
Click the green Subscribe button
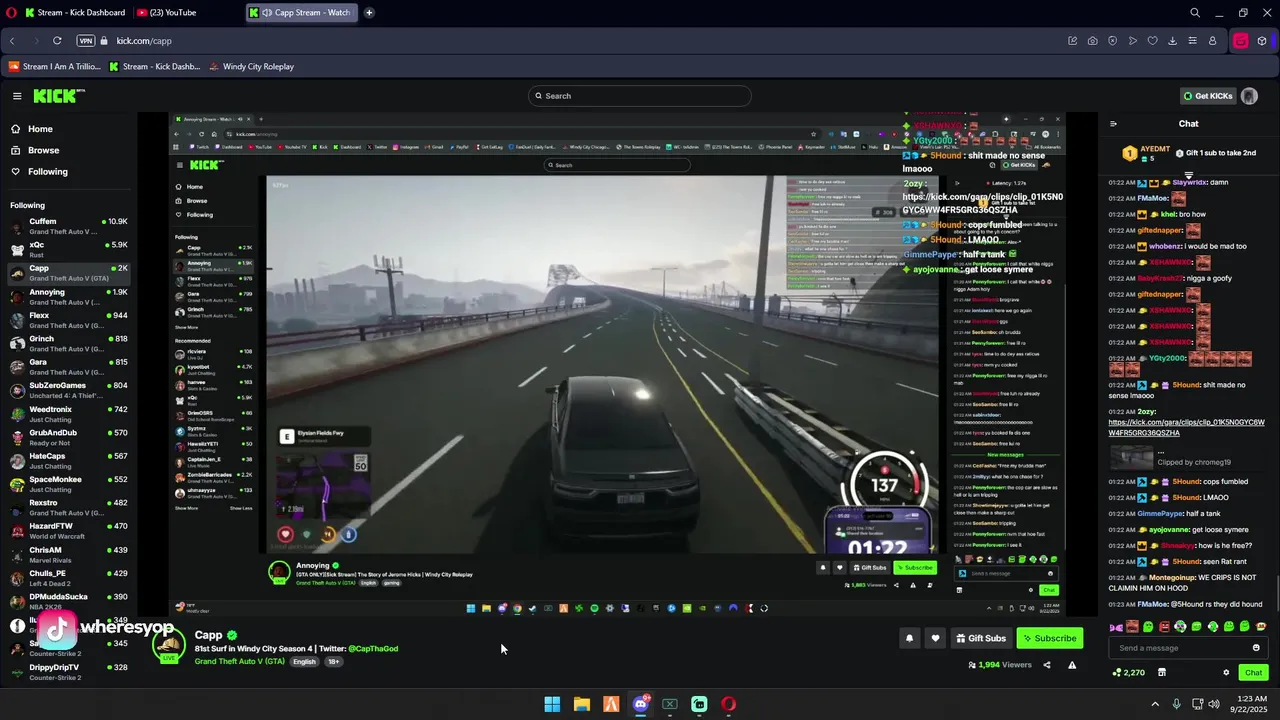pos(1050,638)
